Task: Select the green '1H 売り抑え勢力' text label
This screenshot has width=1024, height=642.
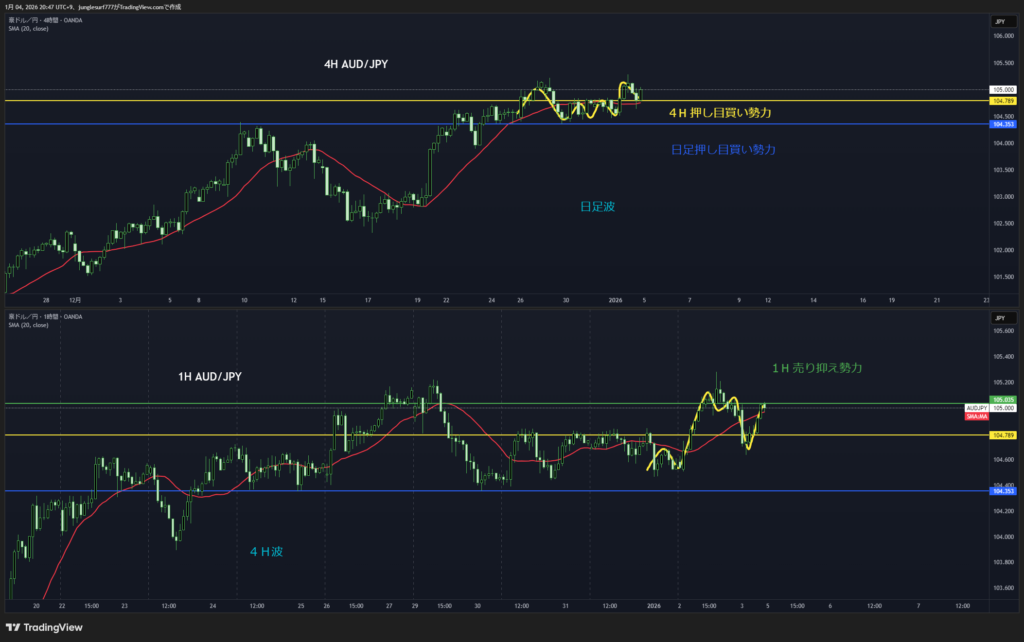Action: [817, 368]
